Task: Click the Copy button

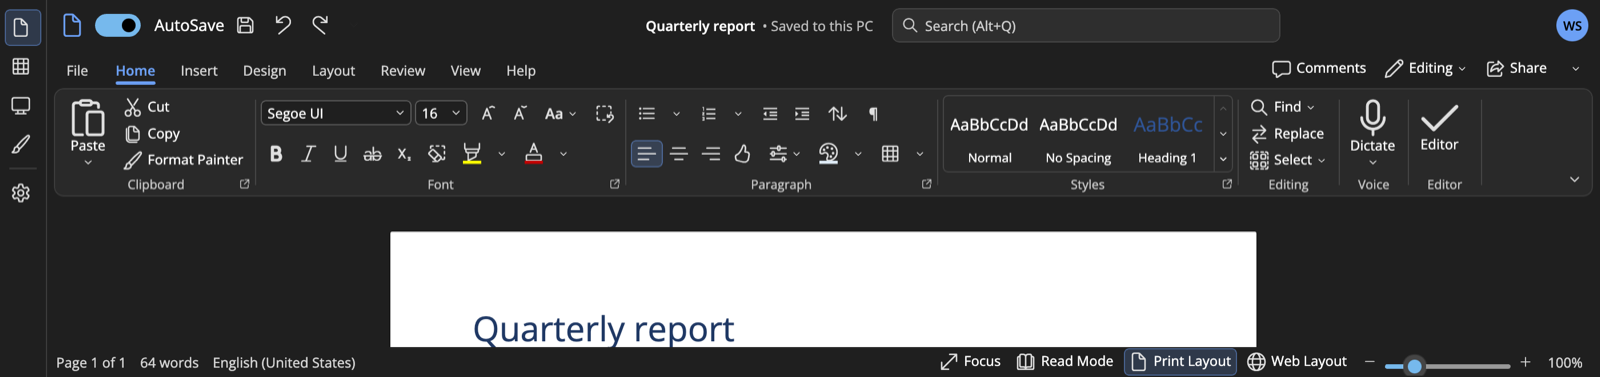Action: coord(152,133)
